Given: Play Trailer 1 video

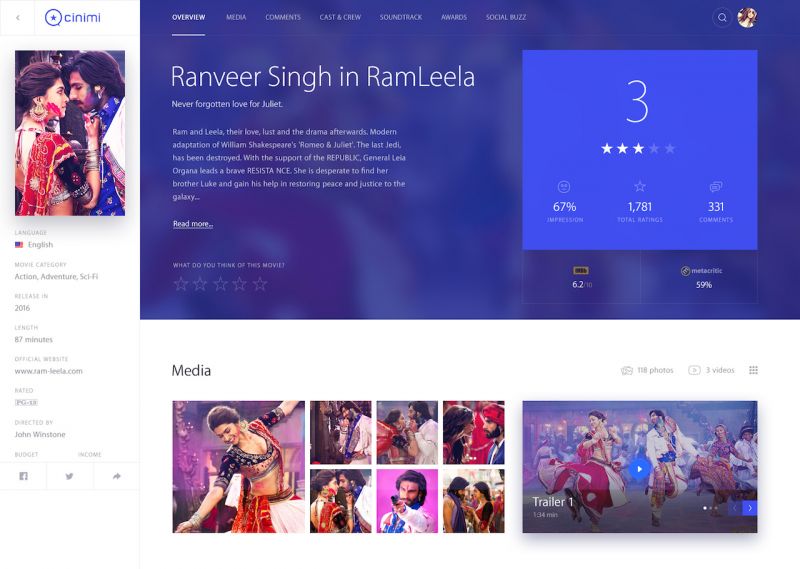Looking at the screenshot, I should coord(639,469).
